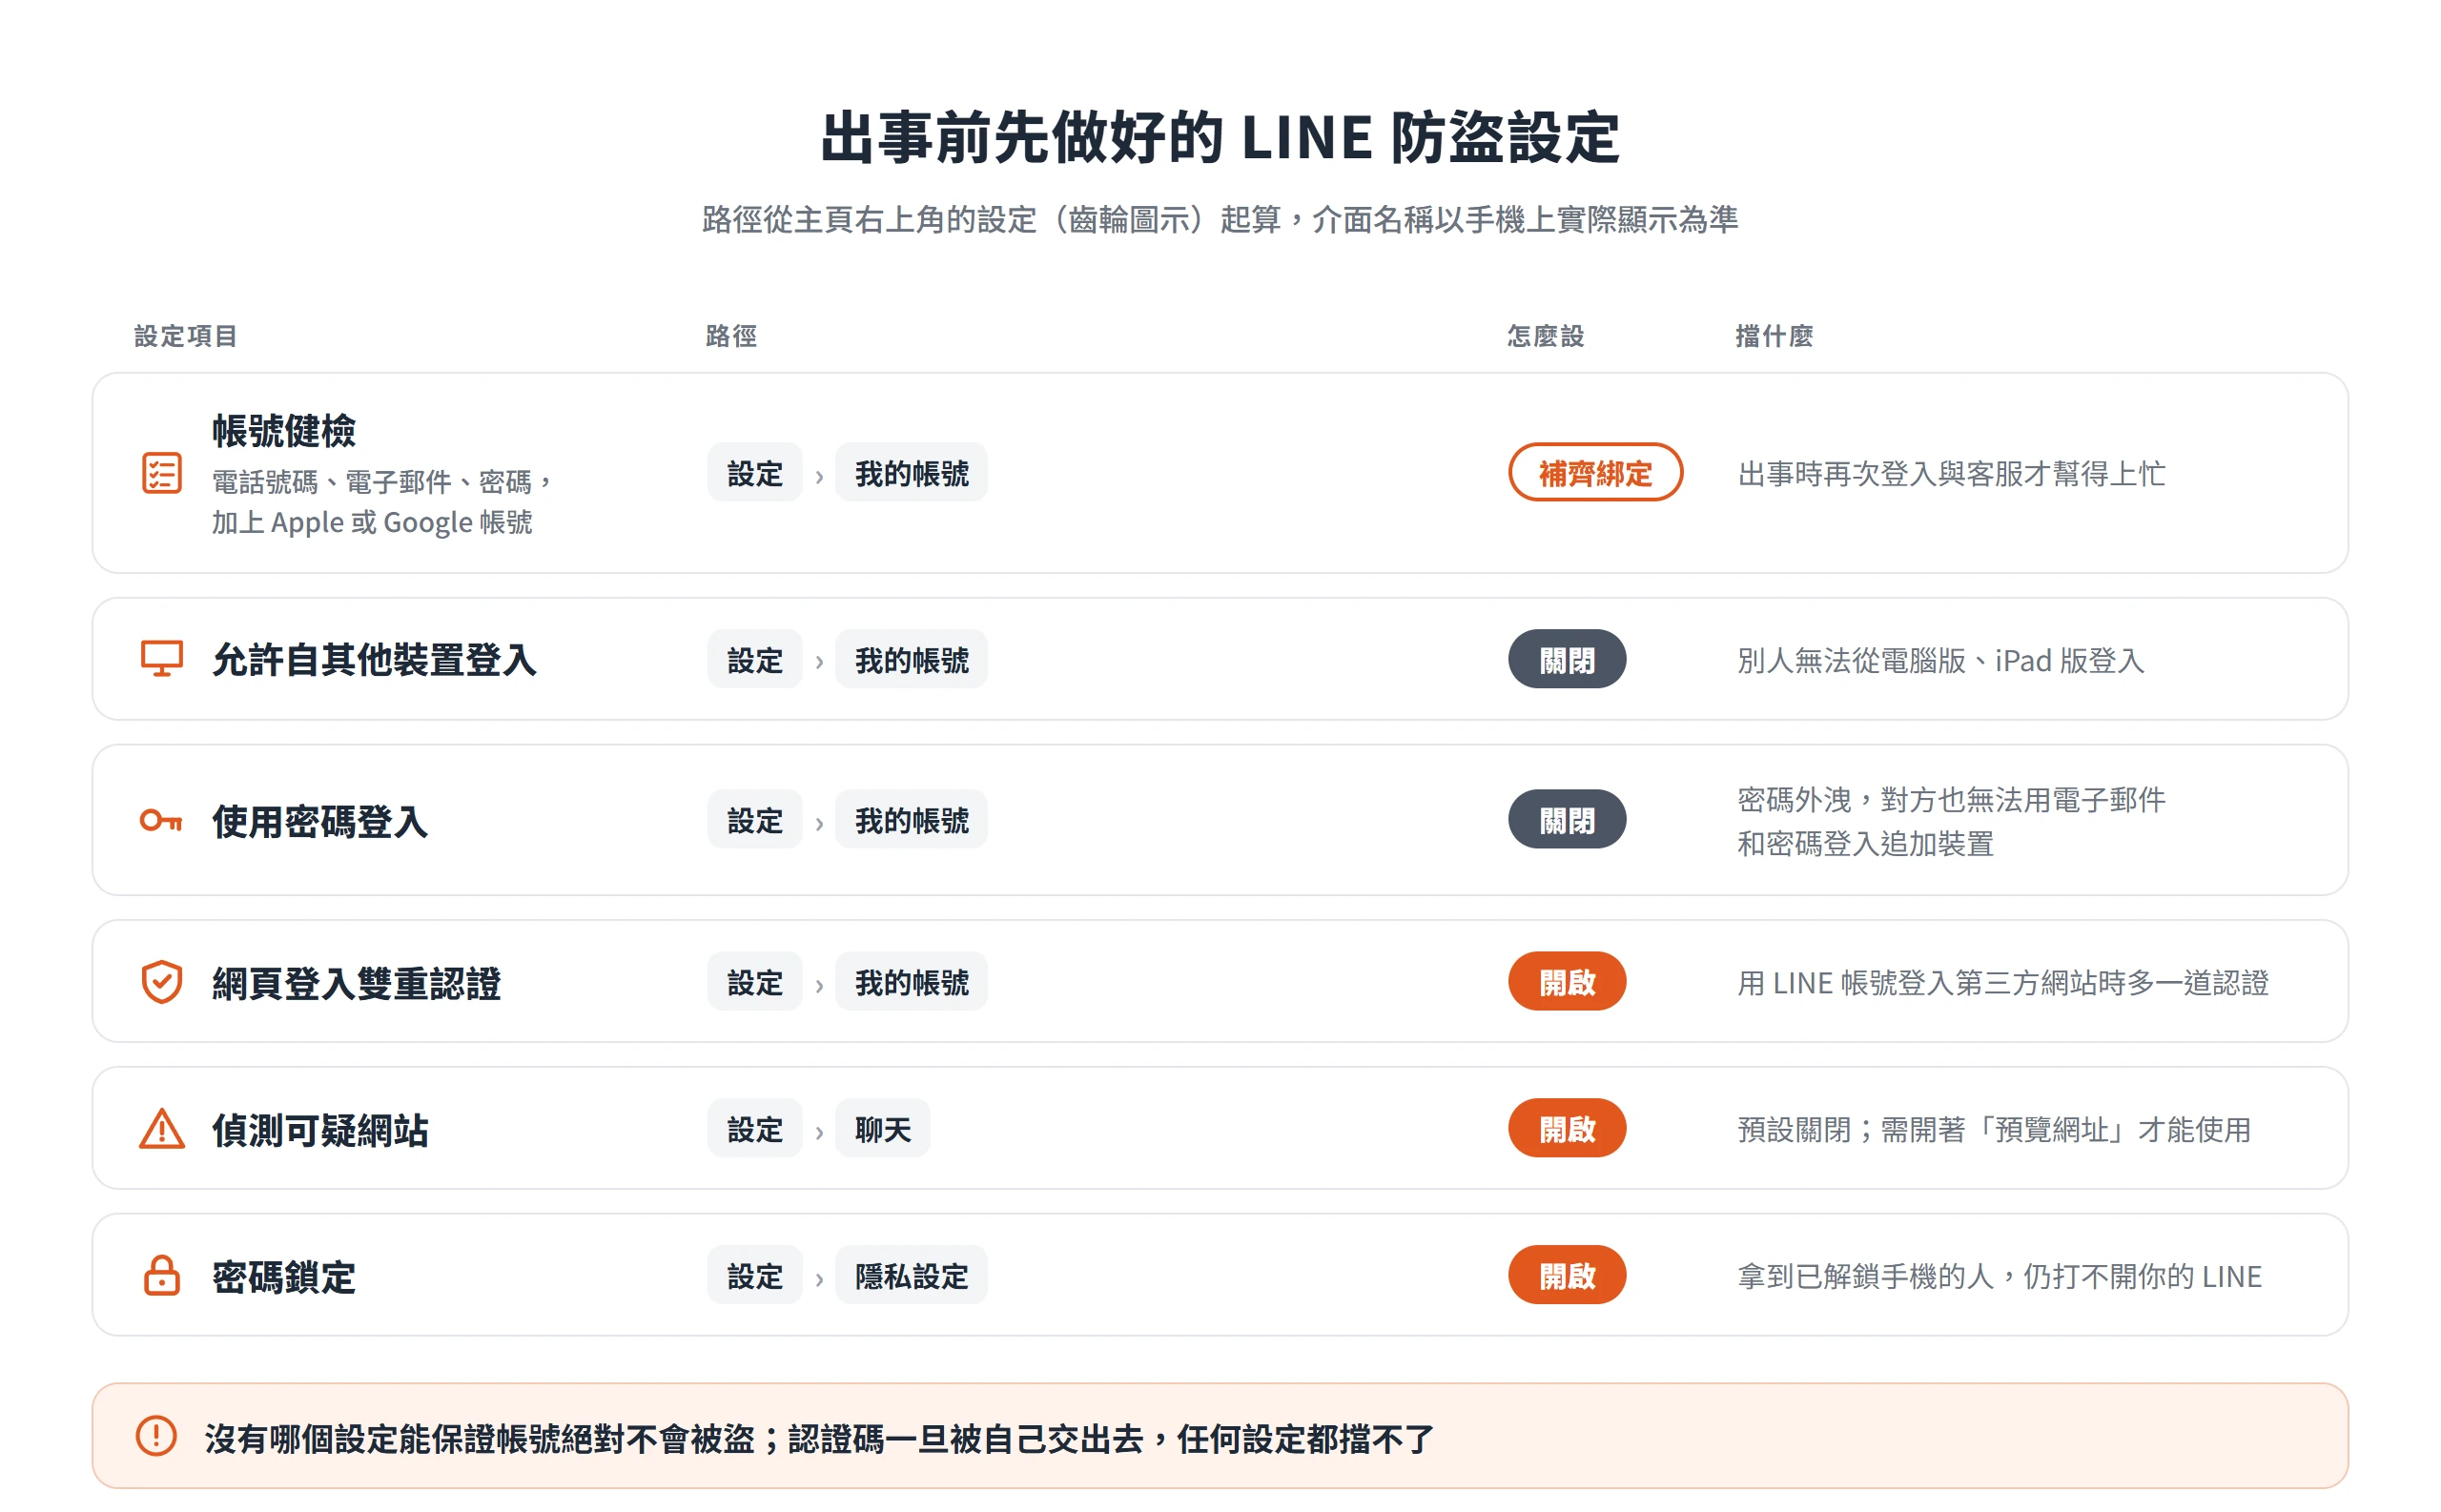The image size is (2441, 1512).
Task: Click the 開啟 pill in 密碼鎖定 row
Action: [1567, 1275]
